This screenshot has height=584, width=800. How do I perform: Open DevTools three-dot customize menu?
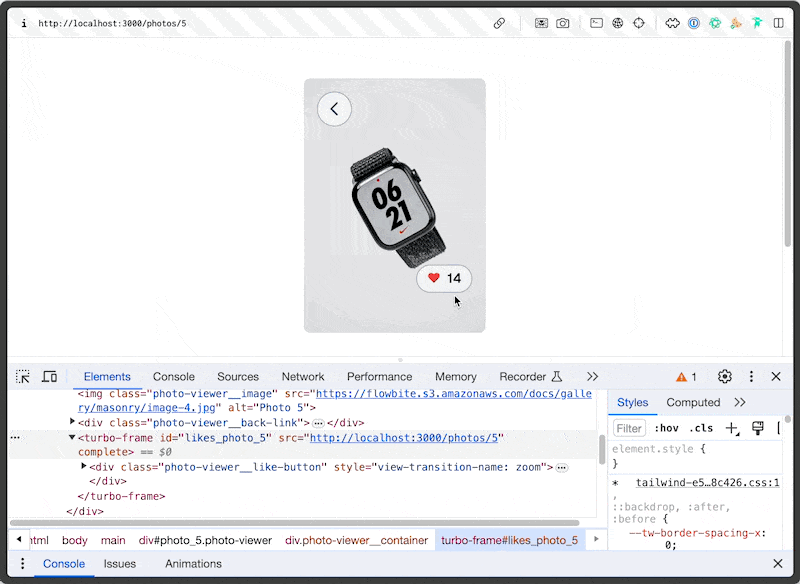tap(751, 376)
